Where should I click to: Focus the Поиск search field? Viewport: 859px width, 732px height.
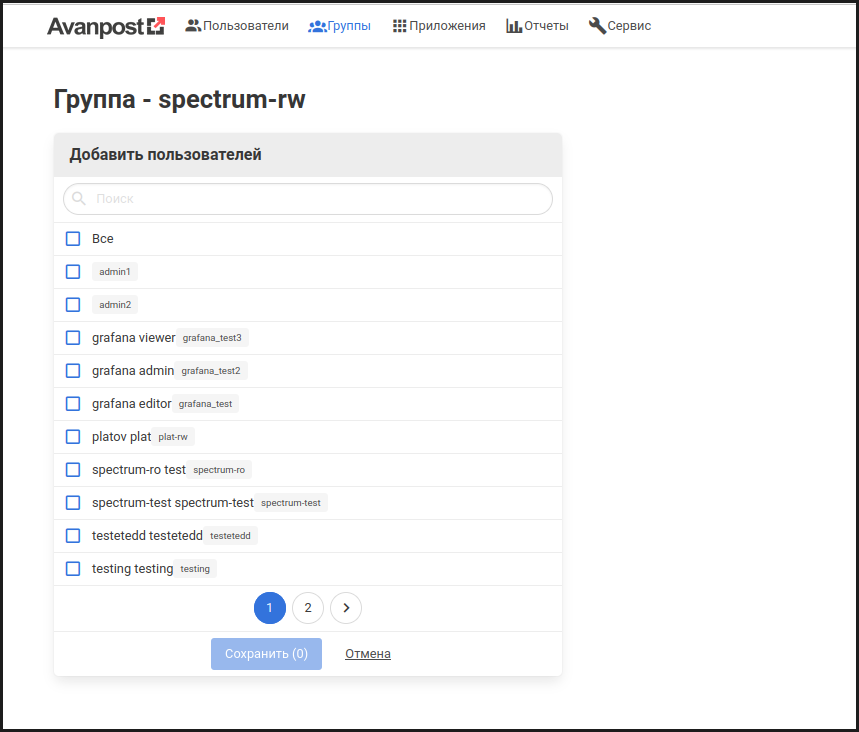[x=320, y=199]
